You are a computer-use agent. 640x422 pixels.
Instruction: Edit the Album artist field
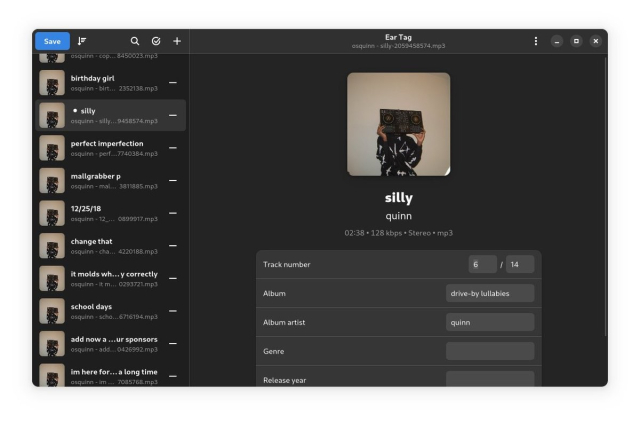[490, 322]
